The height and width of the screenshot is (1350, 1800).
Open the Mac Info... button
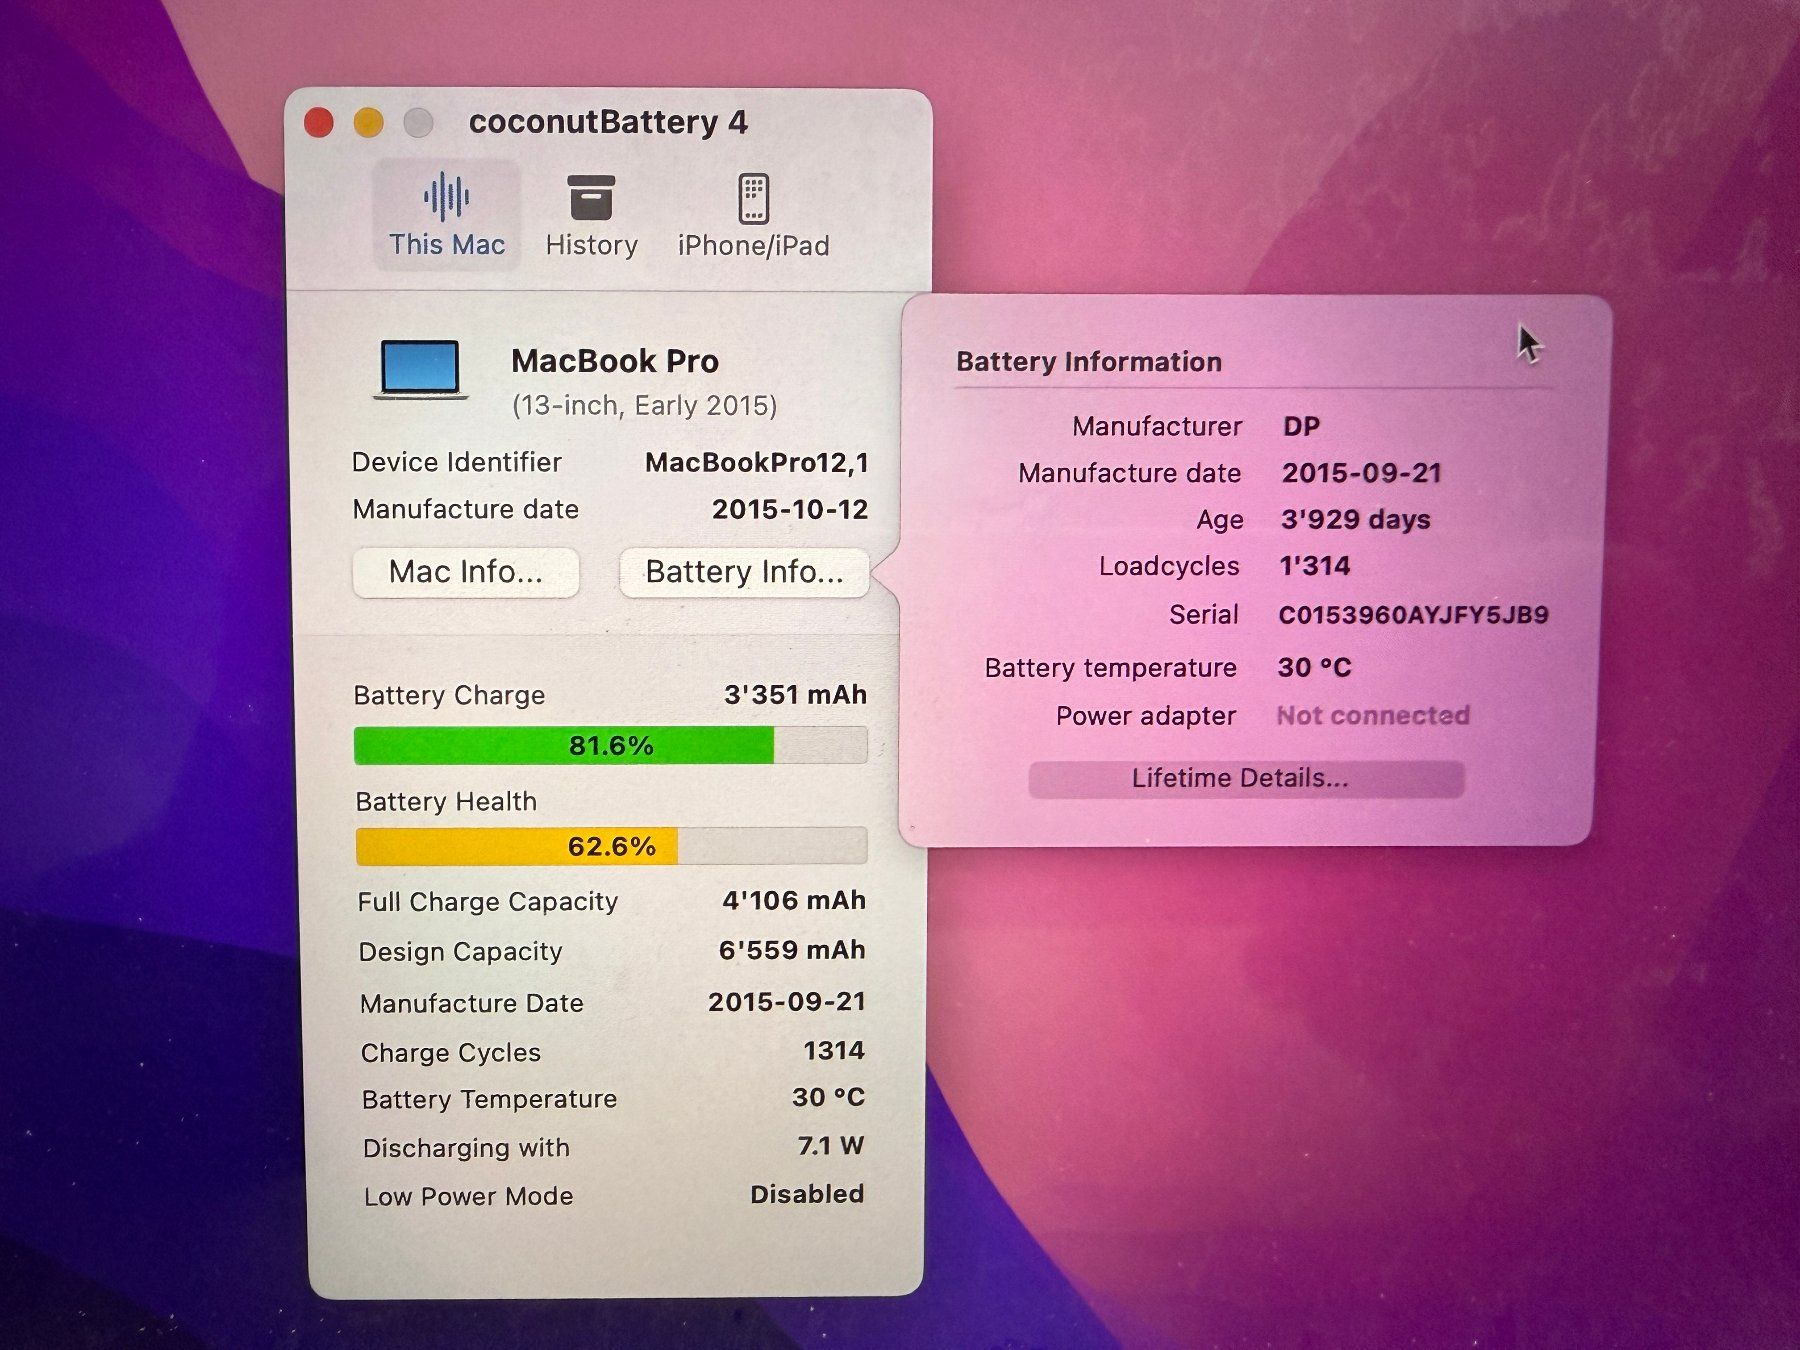pos(466,572)
